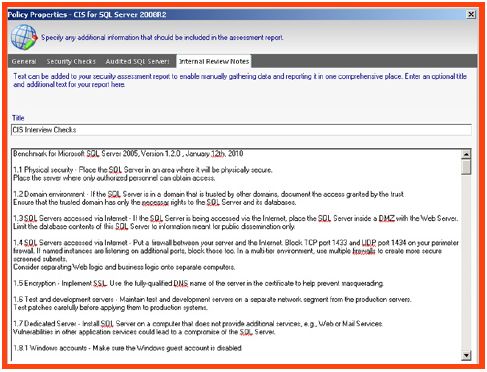Click the globe policy icon in header
Image resolution: width=487 pixels, height=372 pixels.
pyautogui.click(x=24, y=37)
